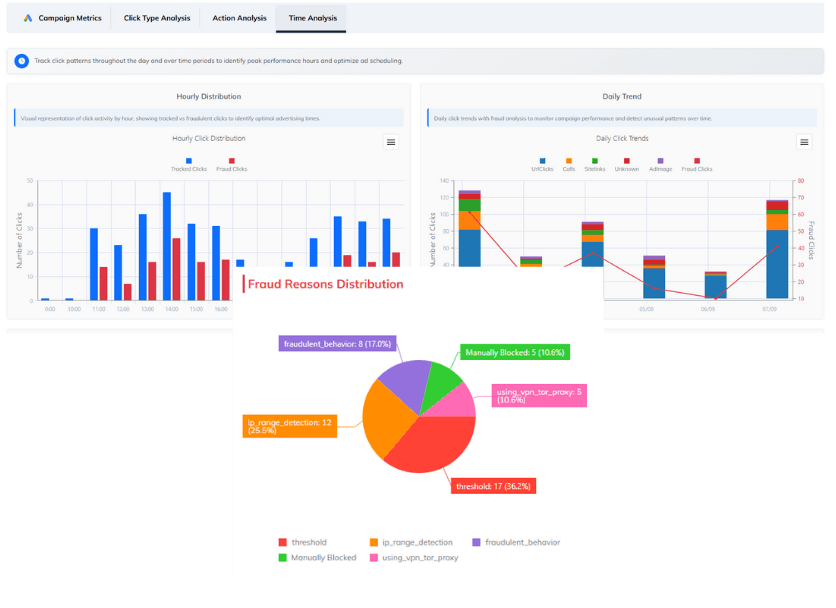Click the Time Analysis tab
The image size is (836, 608).
pos(311,18)
